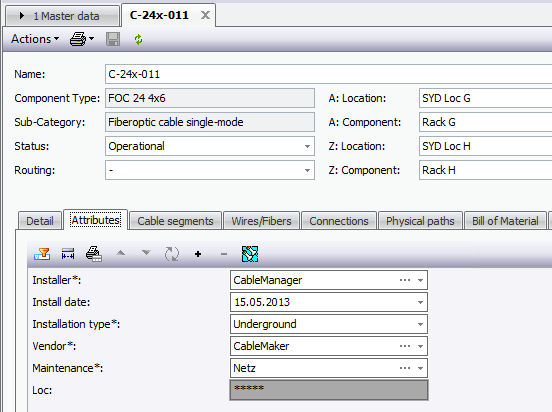Open the Installation type dropdown
The width and height of the screenshot is (552, 412).
[420, 324]
